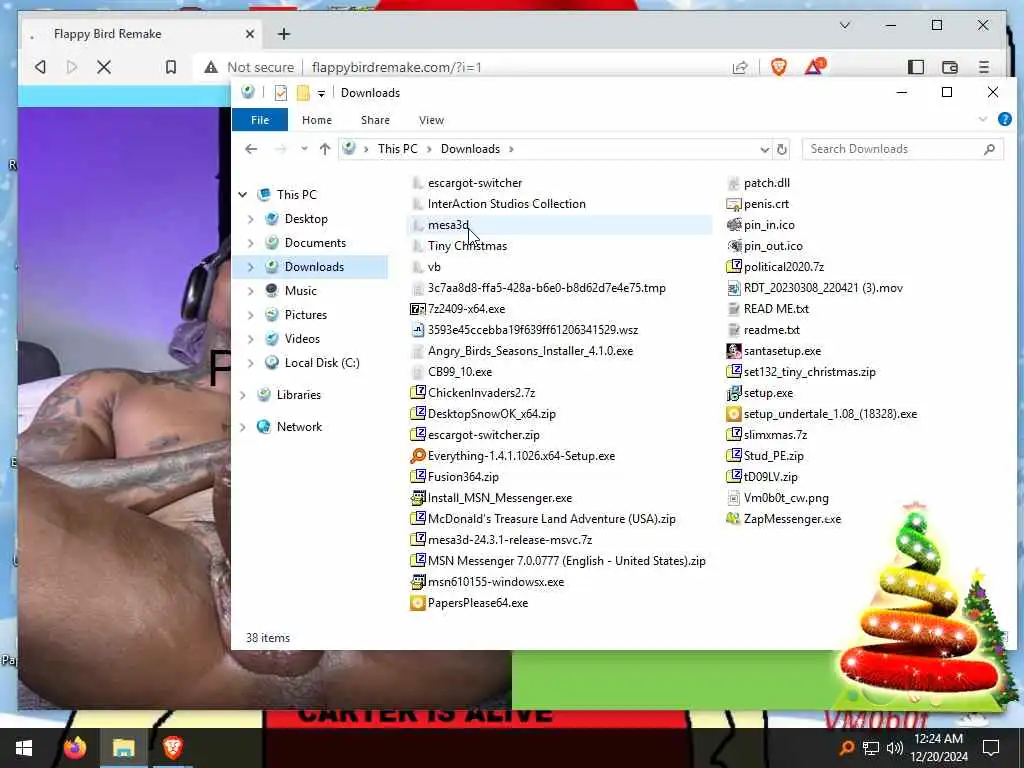Expand the Desktop tree node
The height and width of the screenshot is (768, 1024).
(x=251, y=219)
